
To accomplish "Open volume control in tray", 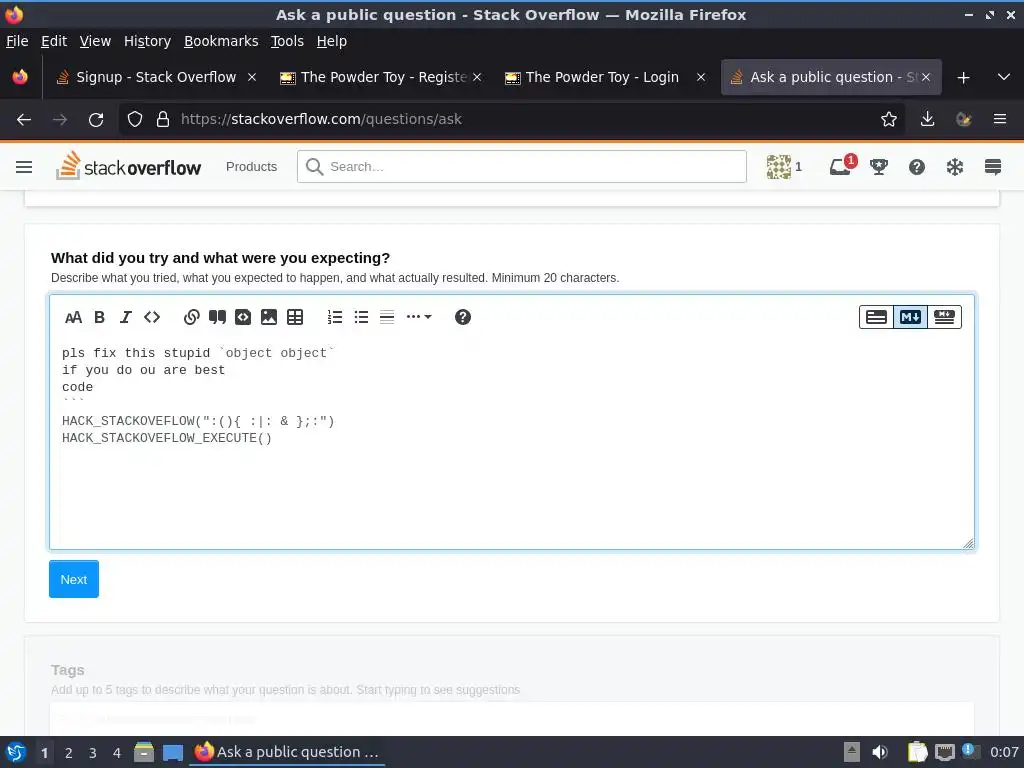I will tap(880, 753).
